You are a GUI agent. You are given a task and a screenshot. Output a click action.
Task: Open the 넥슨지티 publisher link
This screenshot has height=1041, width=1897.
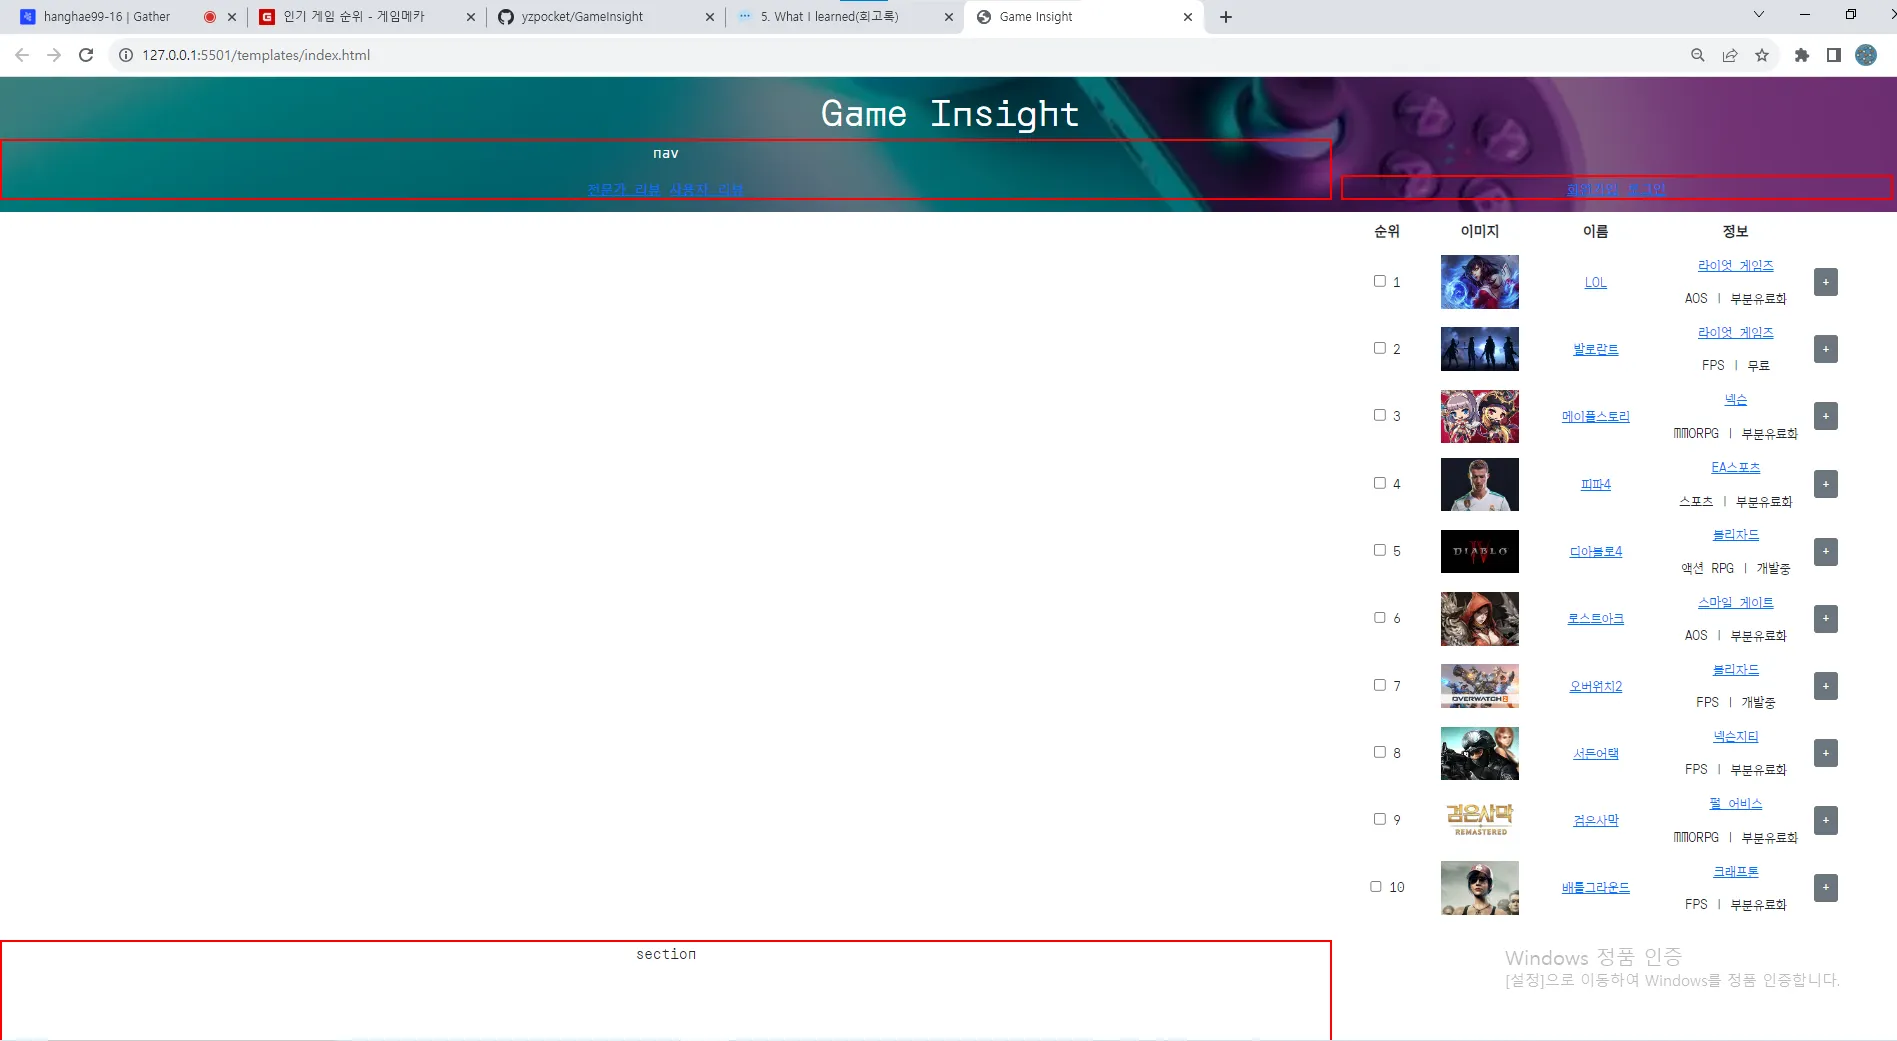coord(1736,737)
